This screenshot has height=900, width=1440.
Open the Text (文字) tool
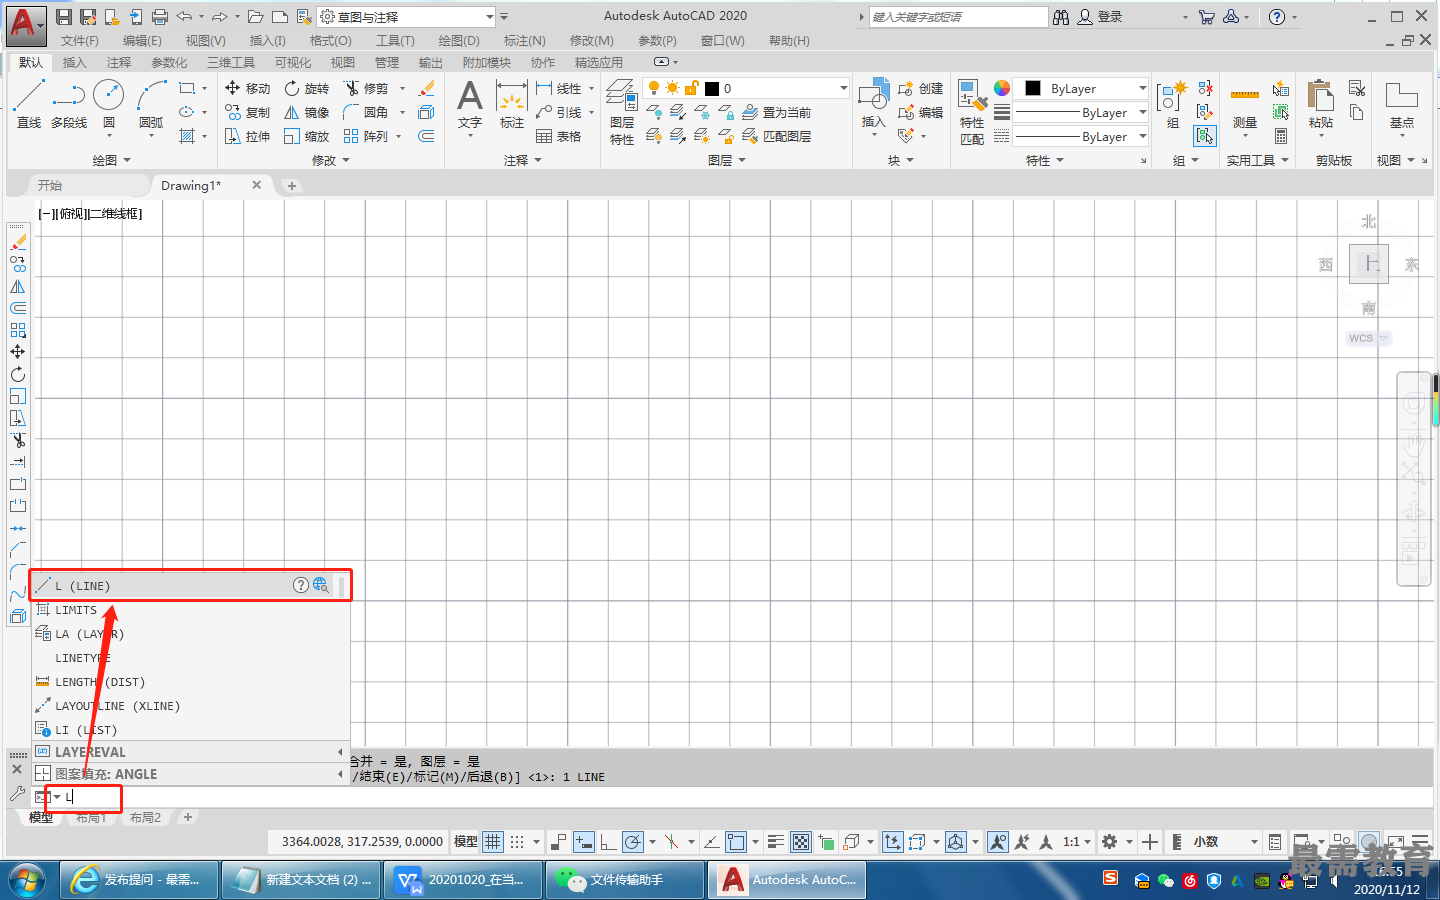470,105
